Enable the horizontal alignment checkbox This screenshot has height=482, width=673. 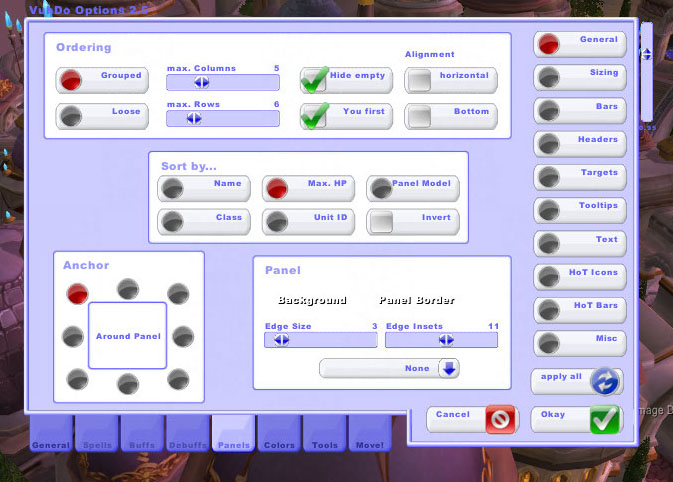[419, 80]
